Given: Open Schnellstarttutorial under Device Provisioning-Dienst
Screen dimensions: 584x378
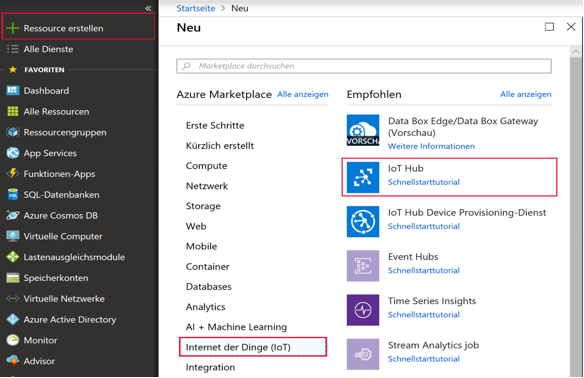Looking at the screenshot, I should point(423,226).
